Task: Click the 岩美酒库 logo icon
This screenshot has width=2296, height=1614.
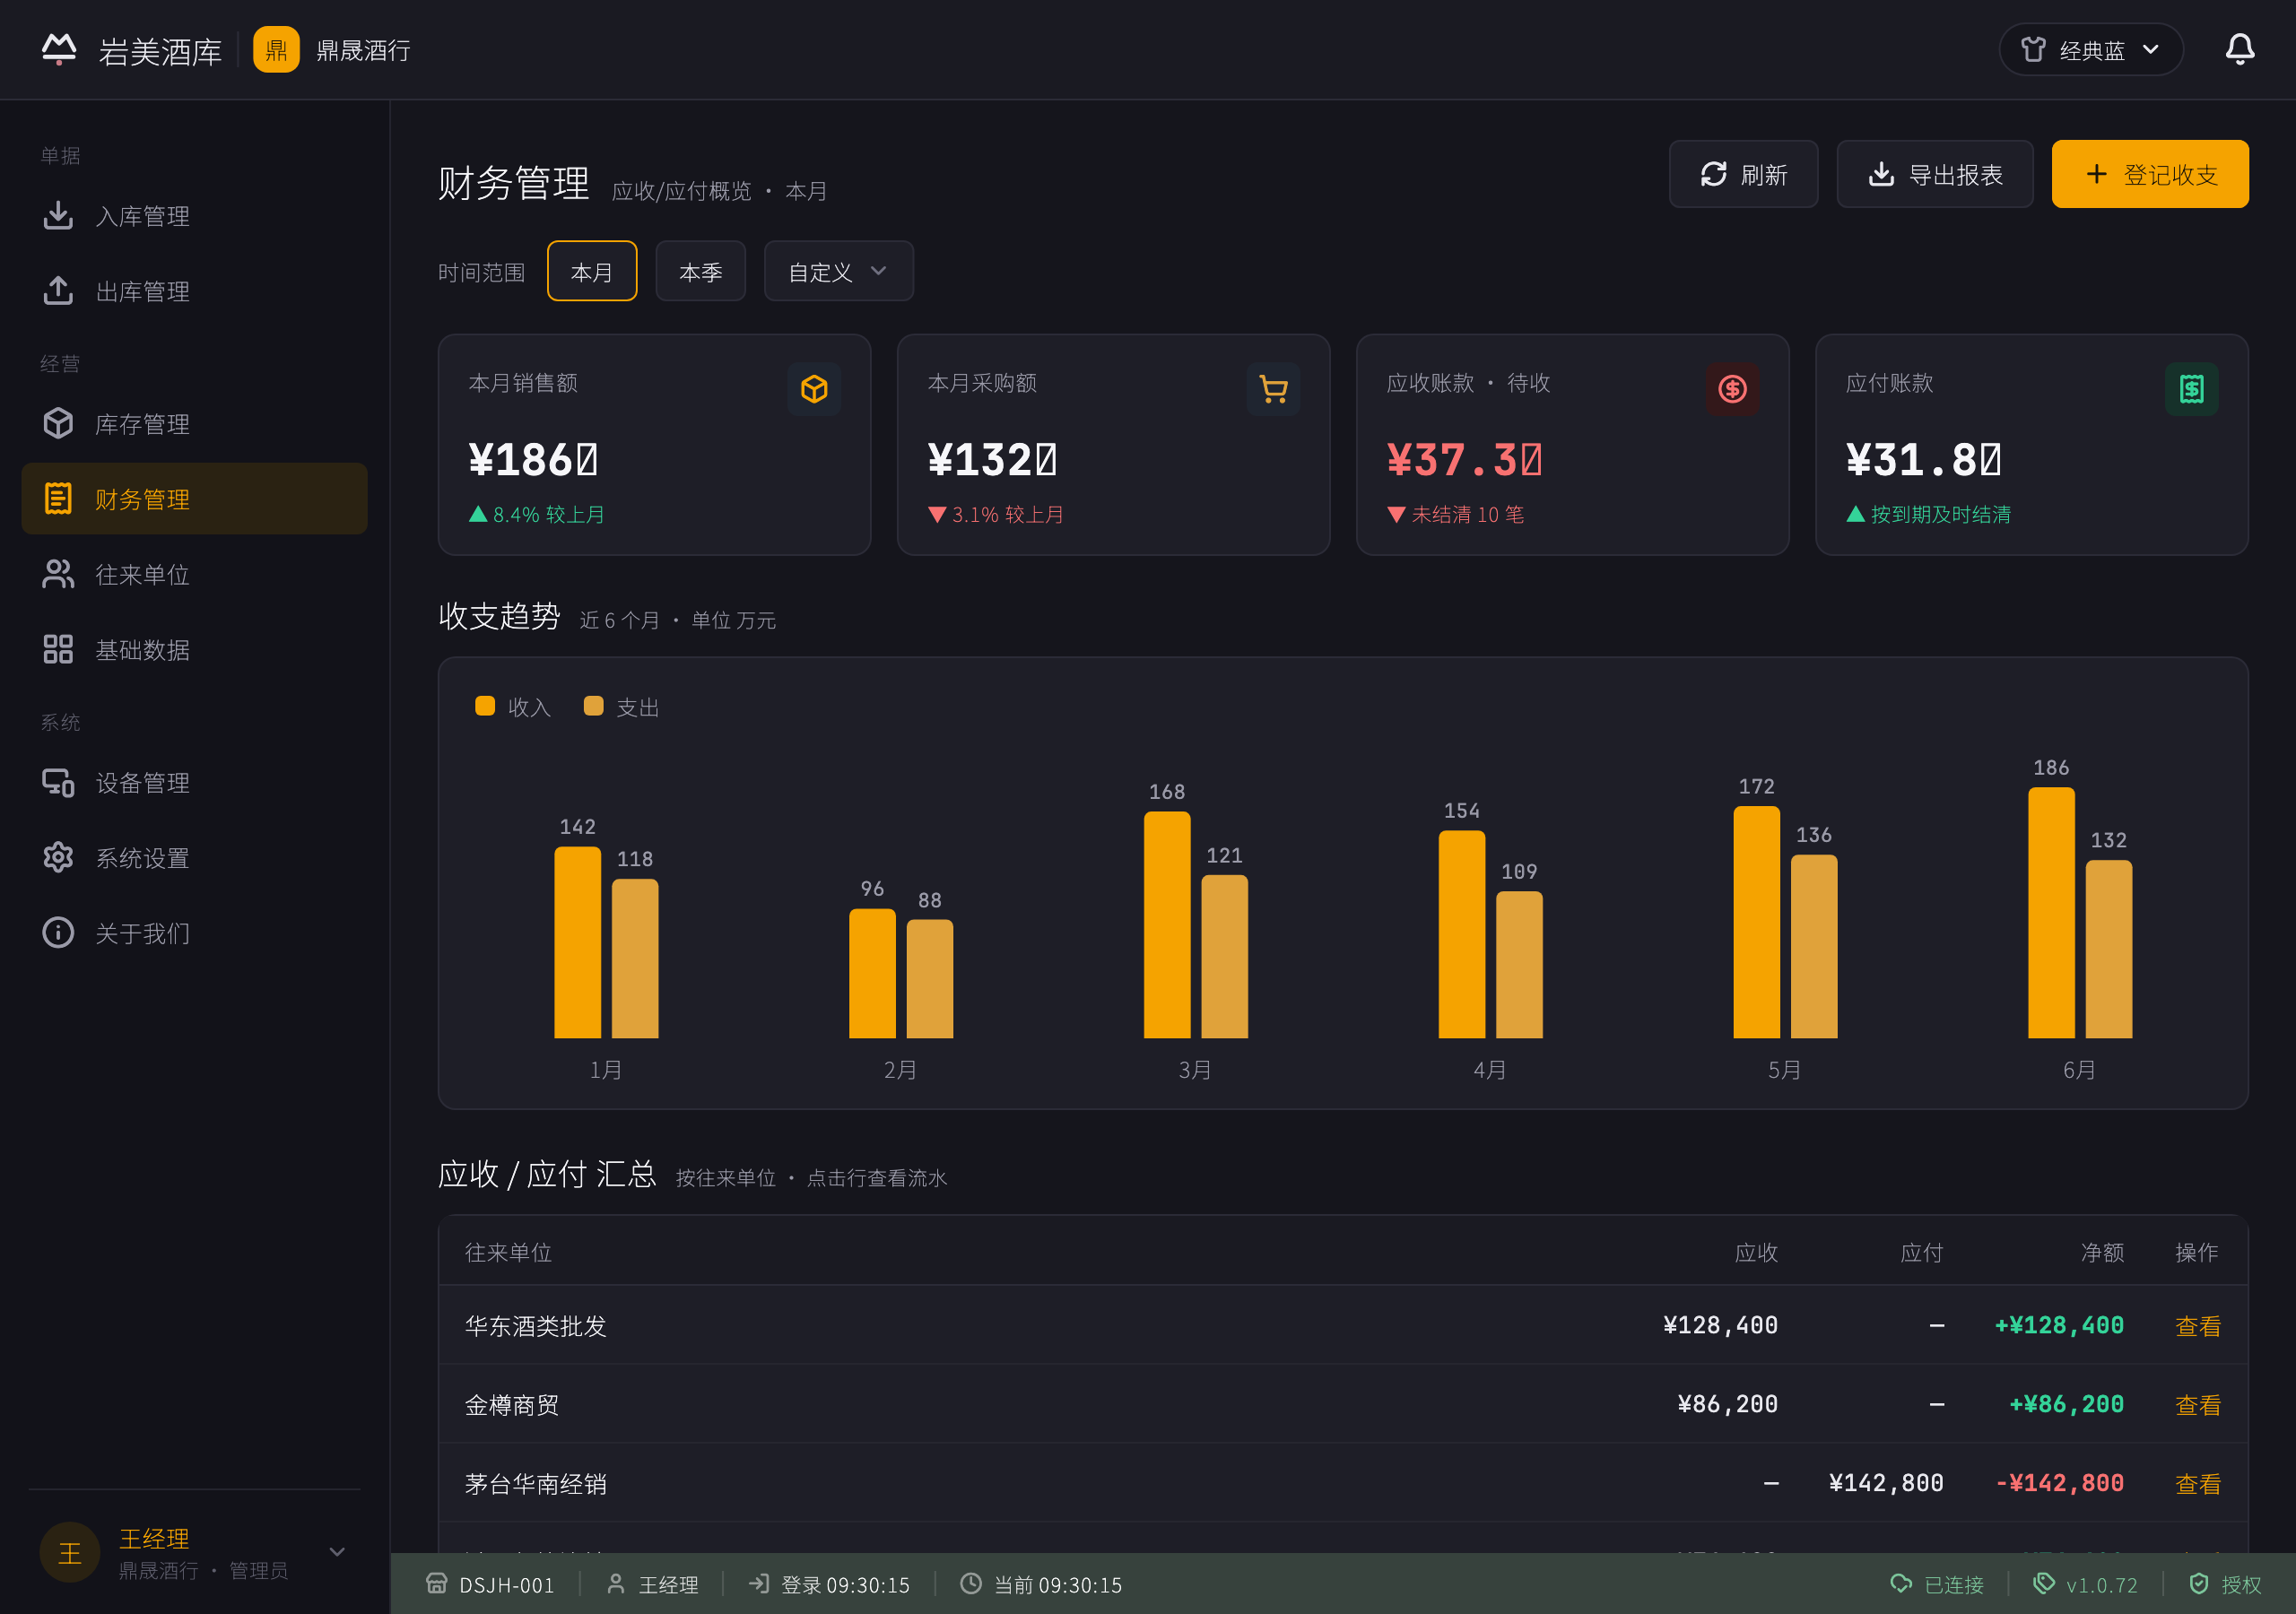Action: (59, 49)
